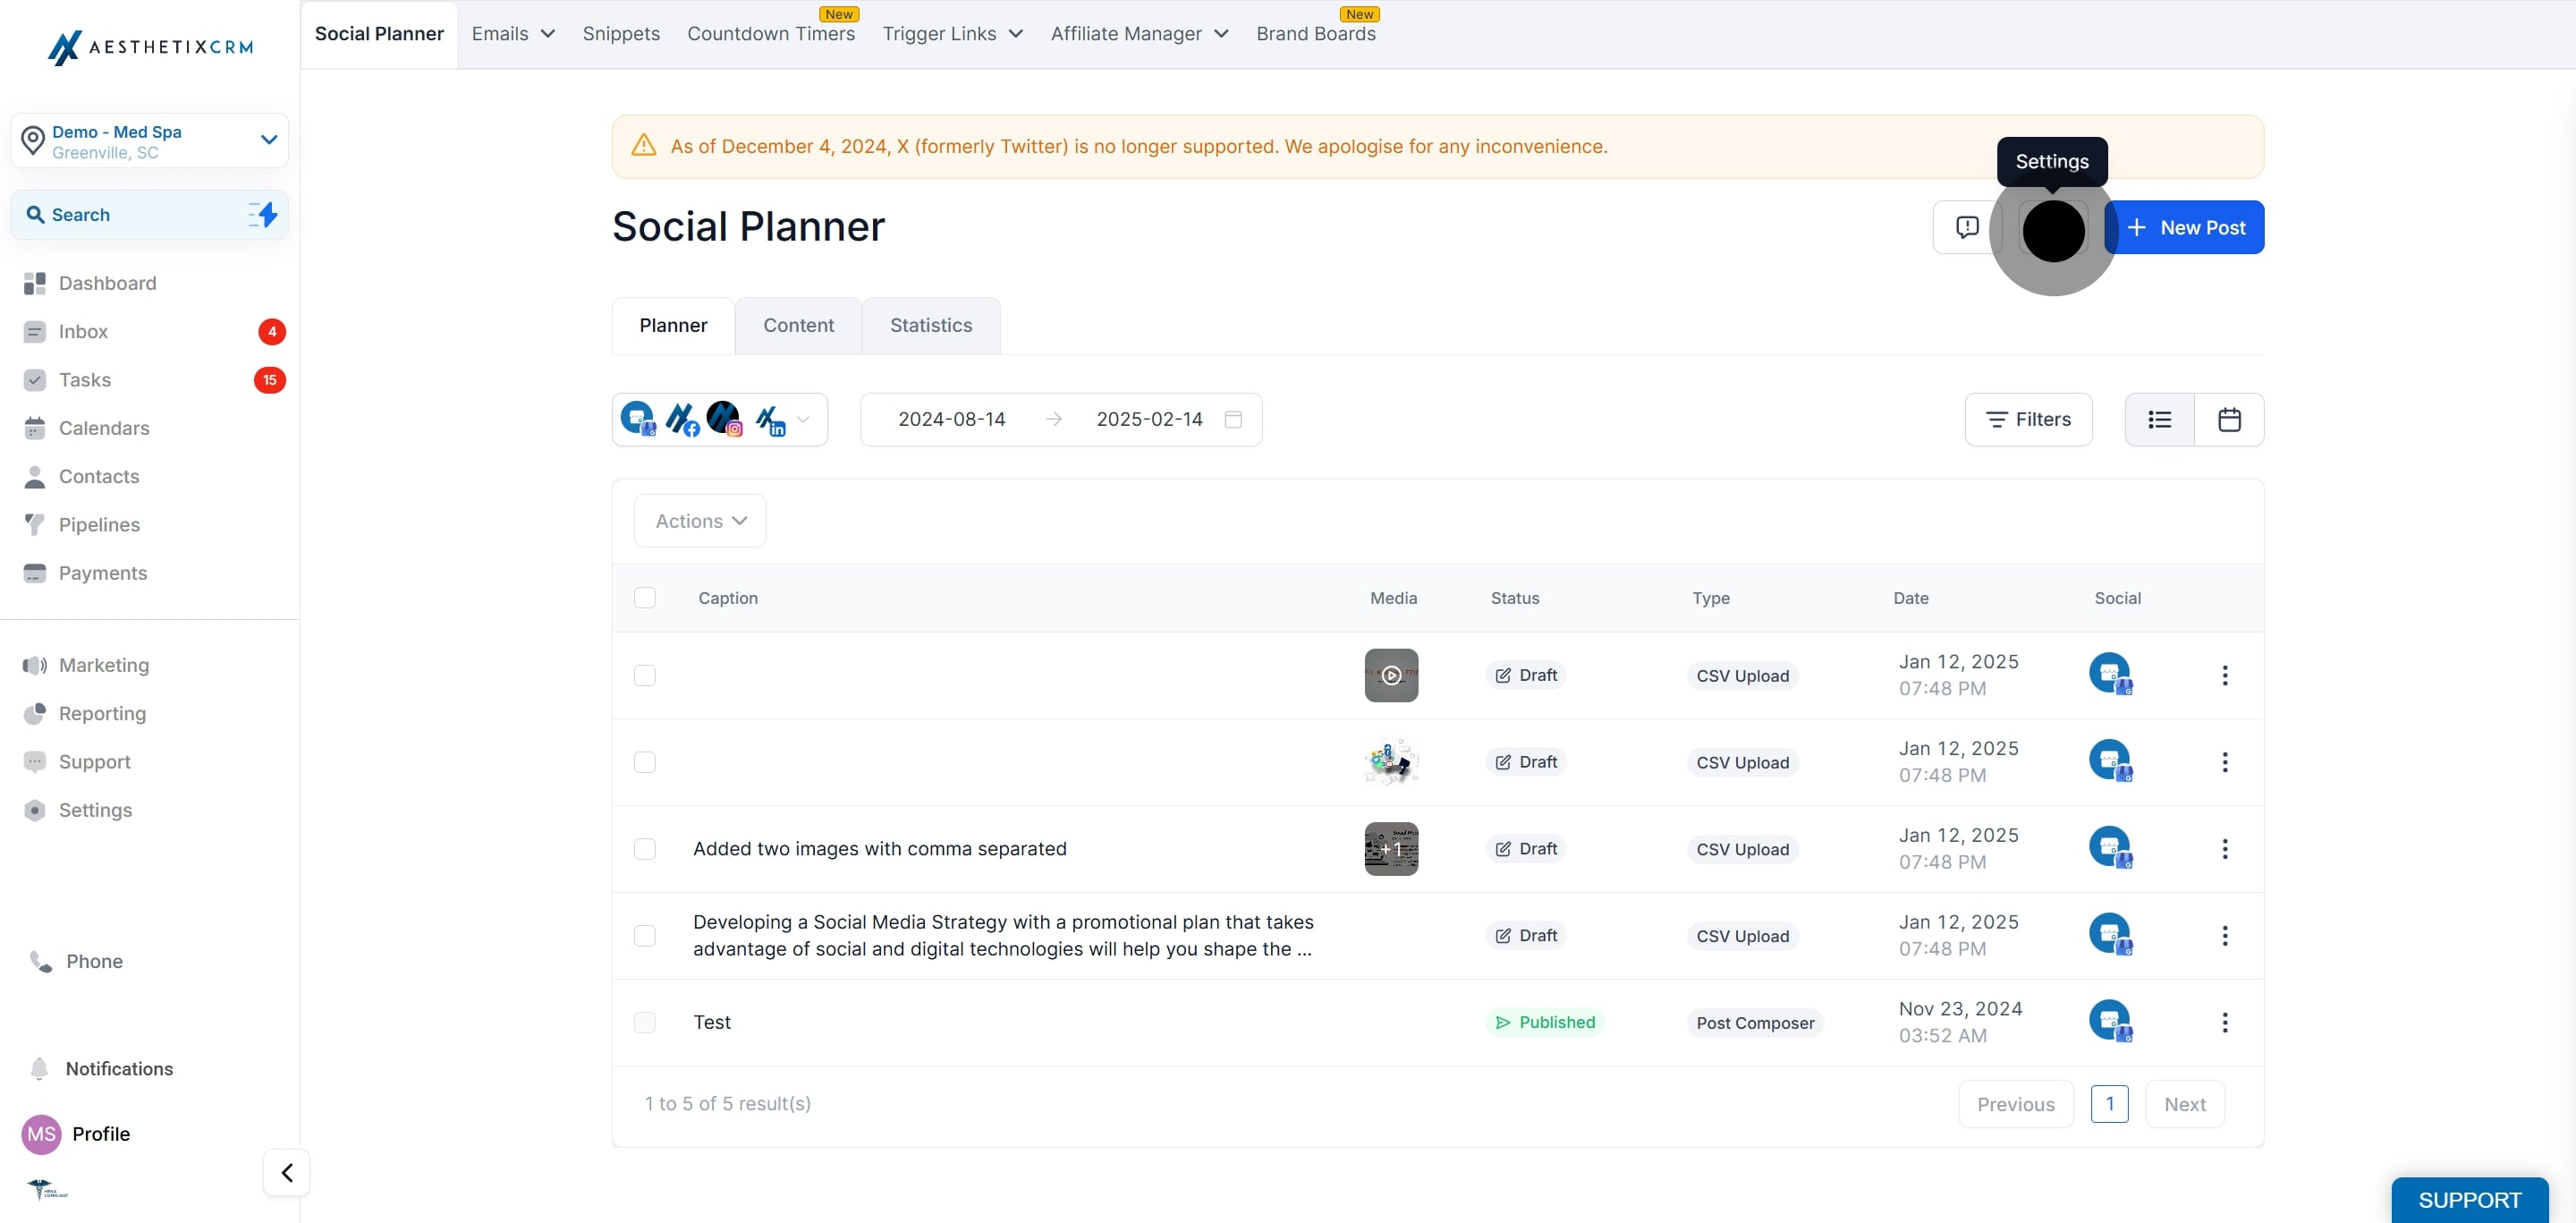Viewport: 2576px width, 1223px height.
Task: Collapse the sidebar with the arrow button
Action: [287, 1172]
